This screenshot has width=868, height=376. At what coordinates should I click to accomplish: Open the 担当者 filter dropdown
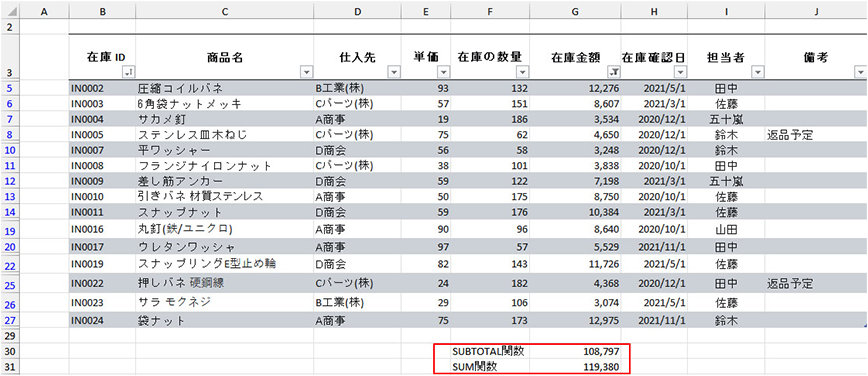click(757, 71)
